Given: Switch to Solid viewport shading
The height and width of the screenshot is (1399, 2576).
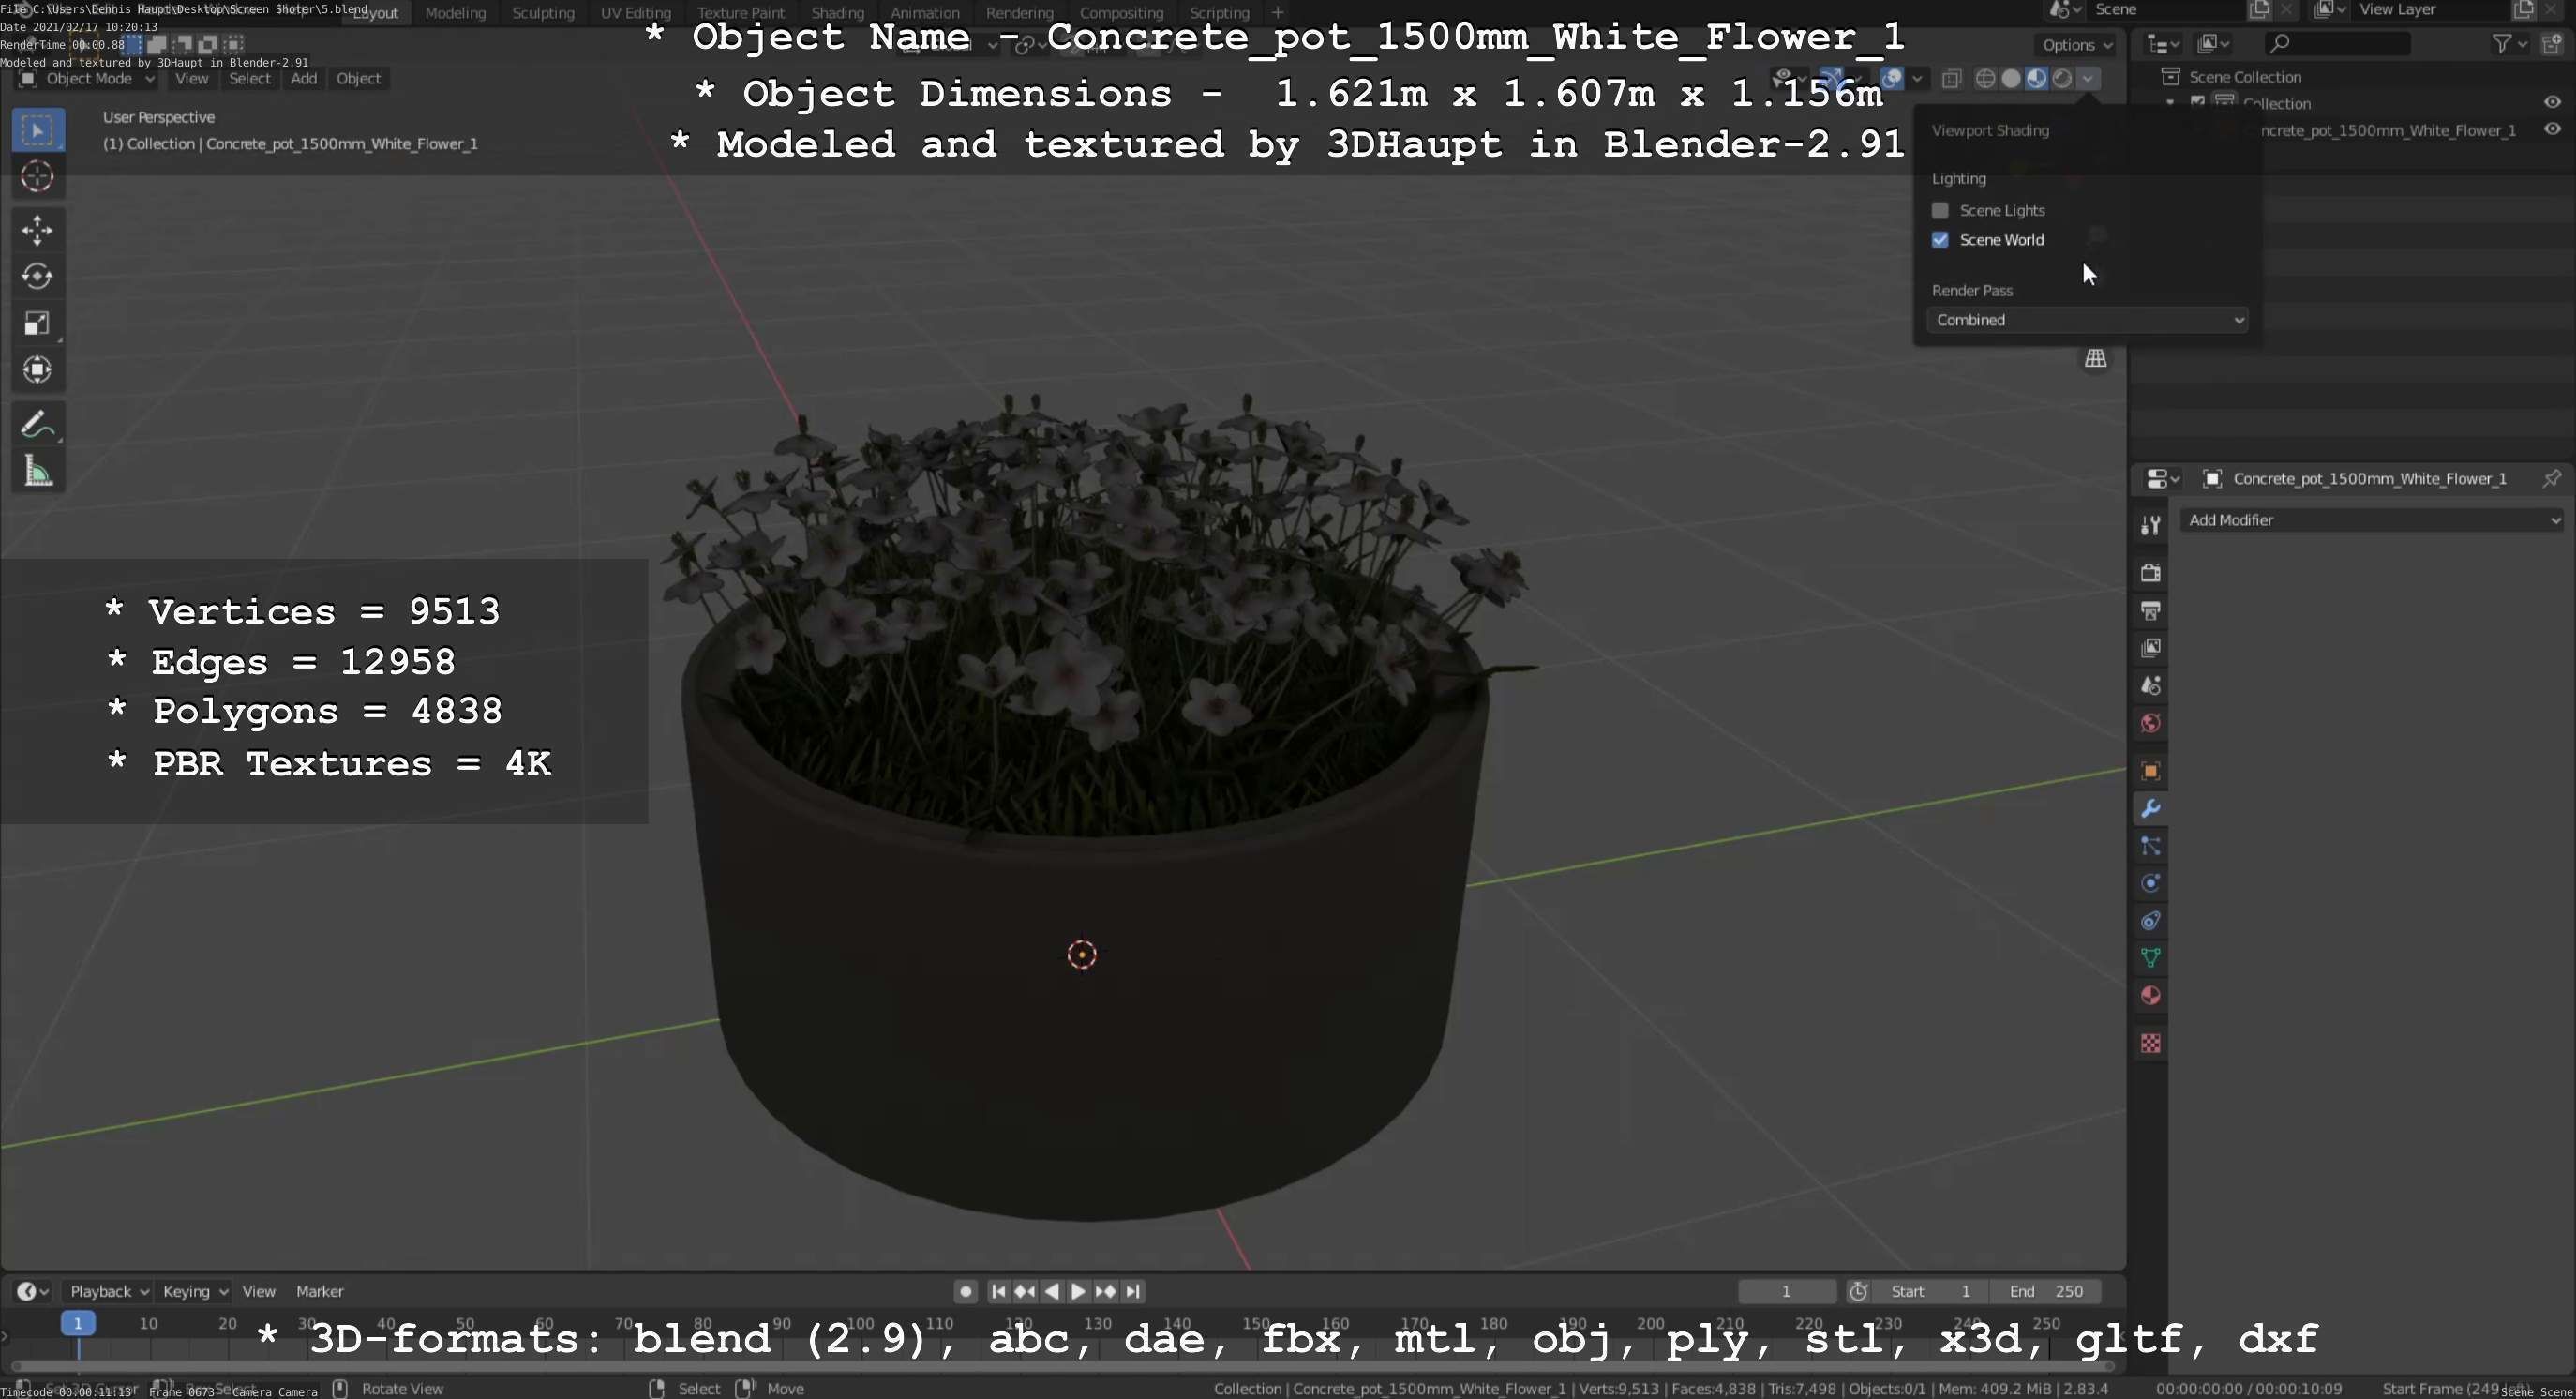Looking at the screenshot, I should (x=2011, y=78).
